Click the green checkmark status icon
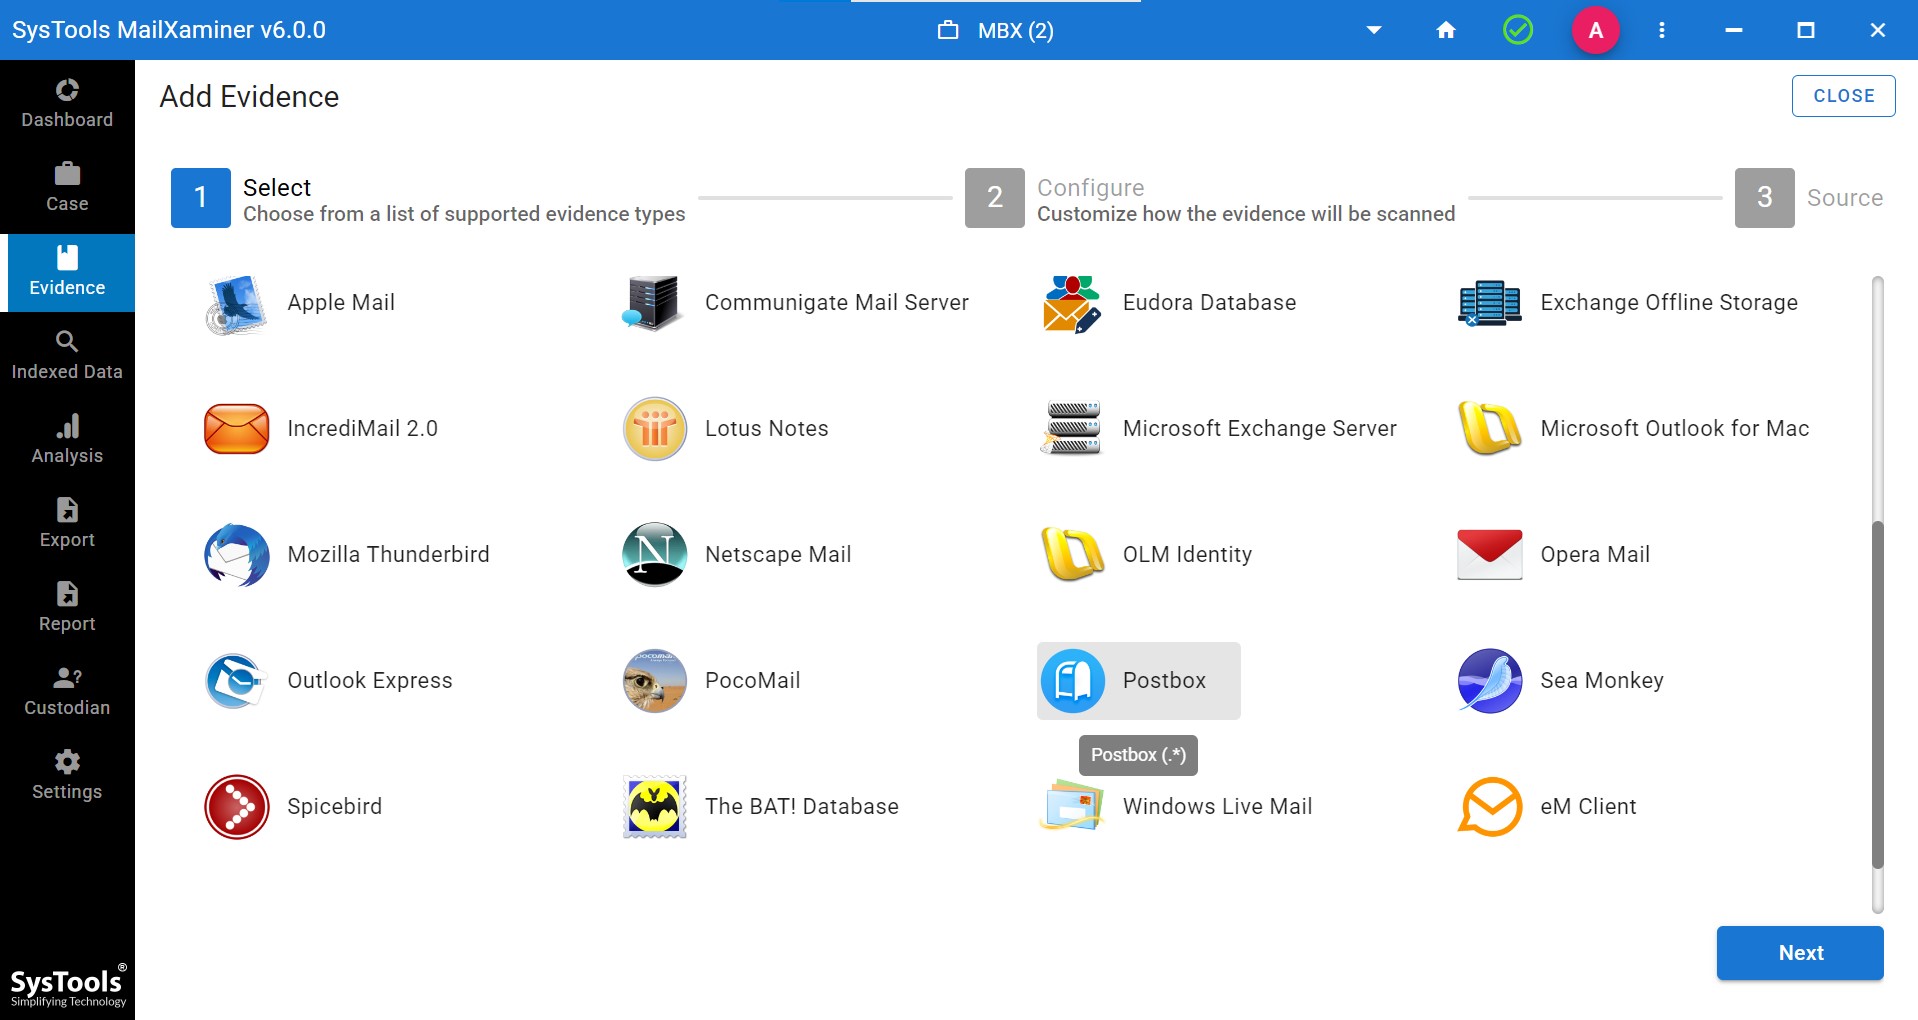 pyautogui.click(x=1518, y=30)
